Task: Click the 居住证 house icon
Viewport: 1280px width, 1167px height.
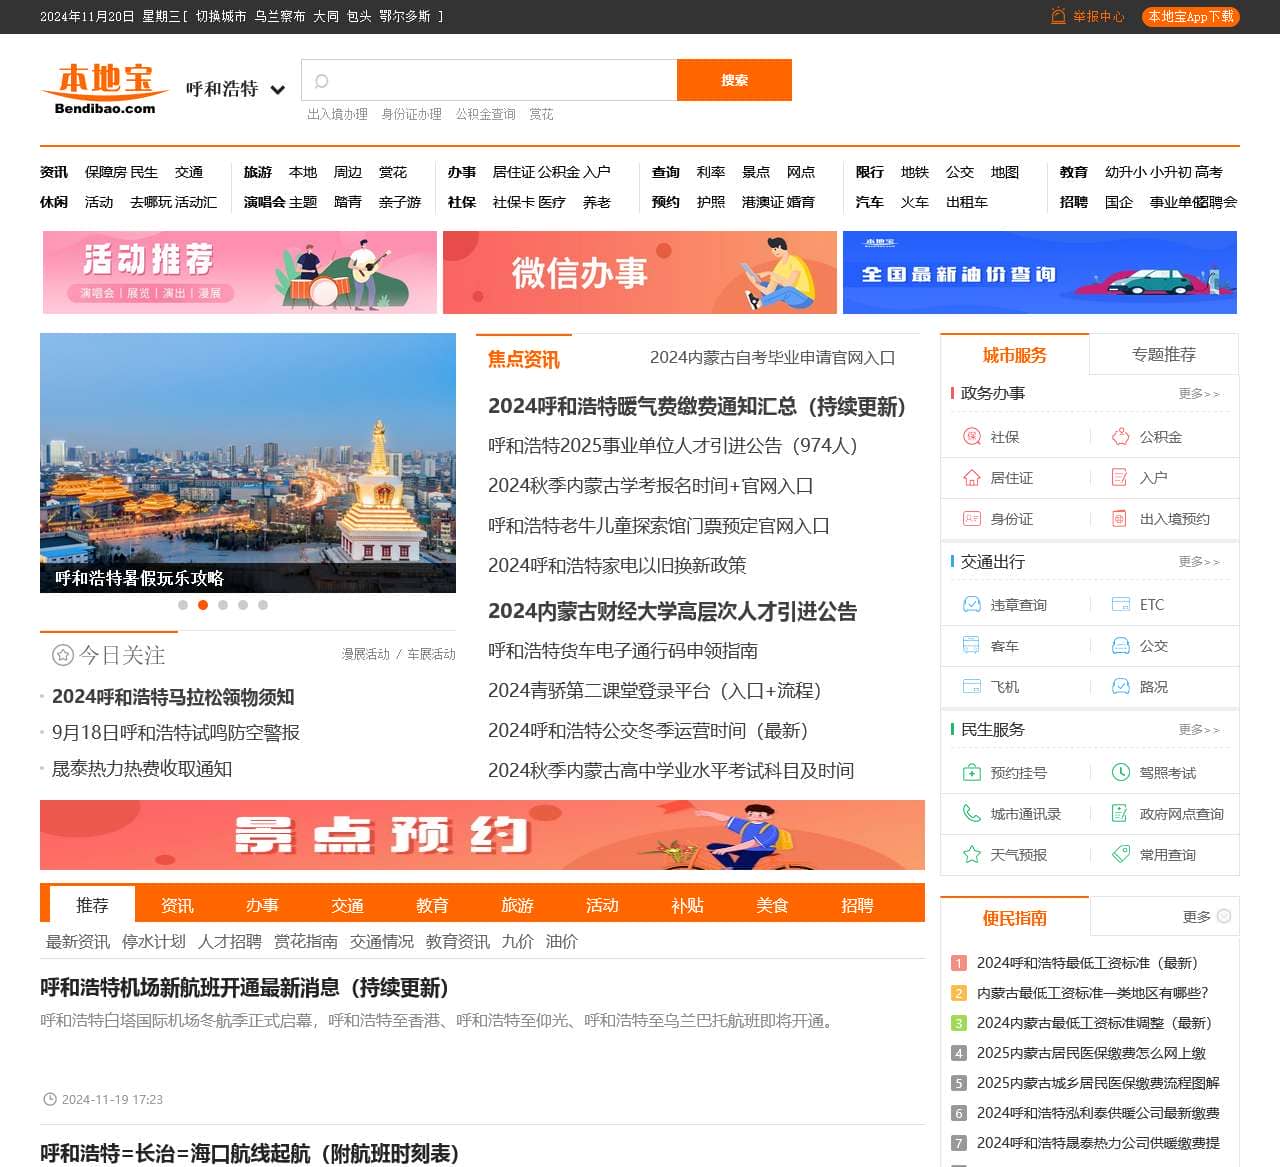Action: coord(971,478)
